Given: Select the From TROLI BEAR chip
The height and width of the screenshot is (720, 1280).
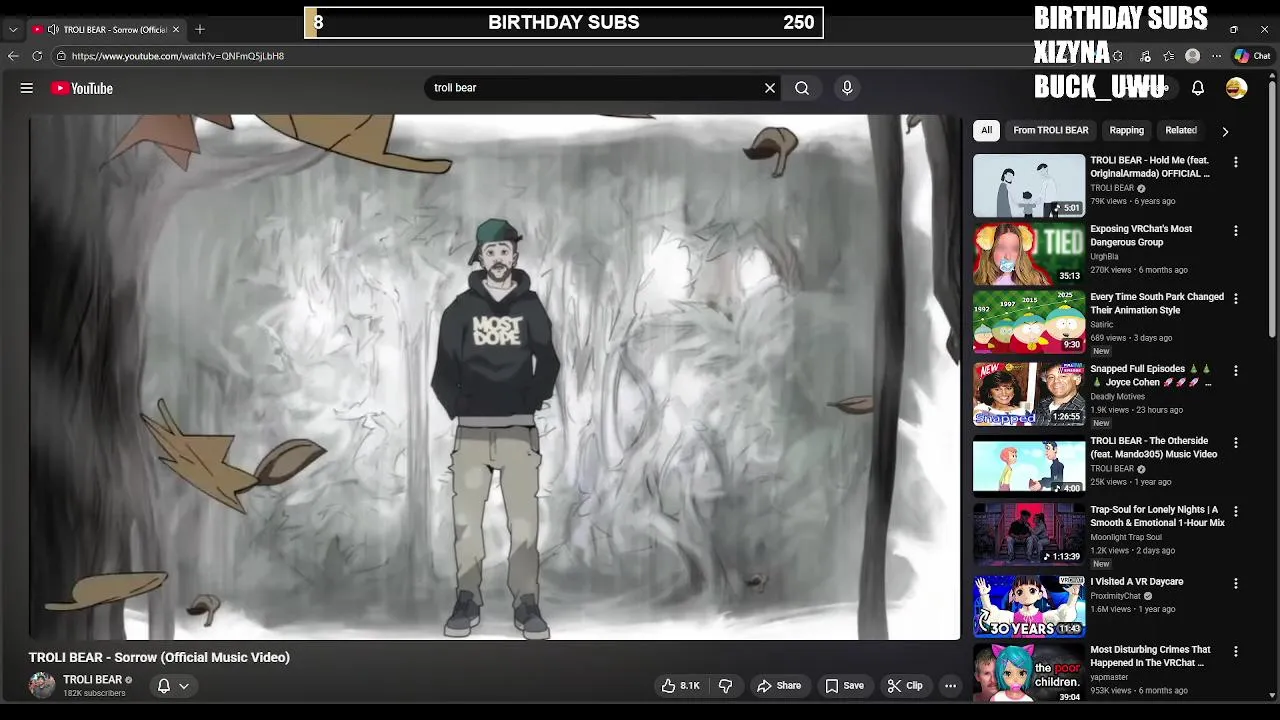Looking at the screenshot, I should point(1050,130).
